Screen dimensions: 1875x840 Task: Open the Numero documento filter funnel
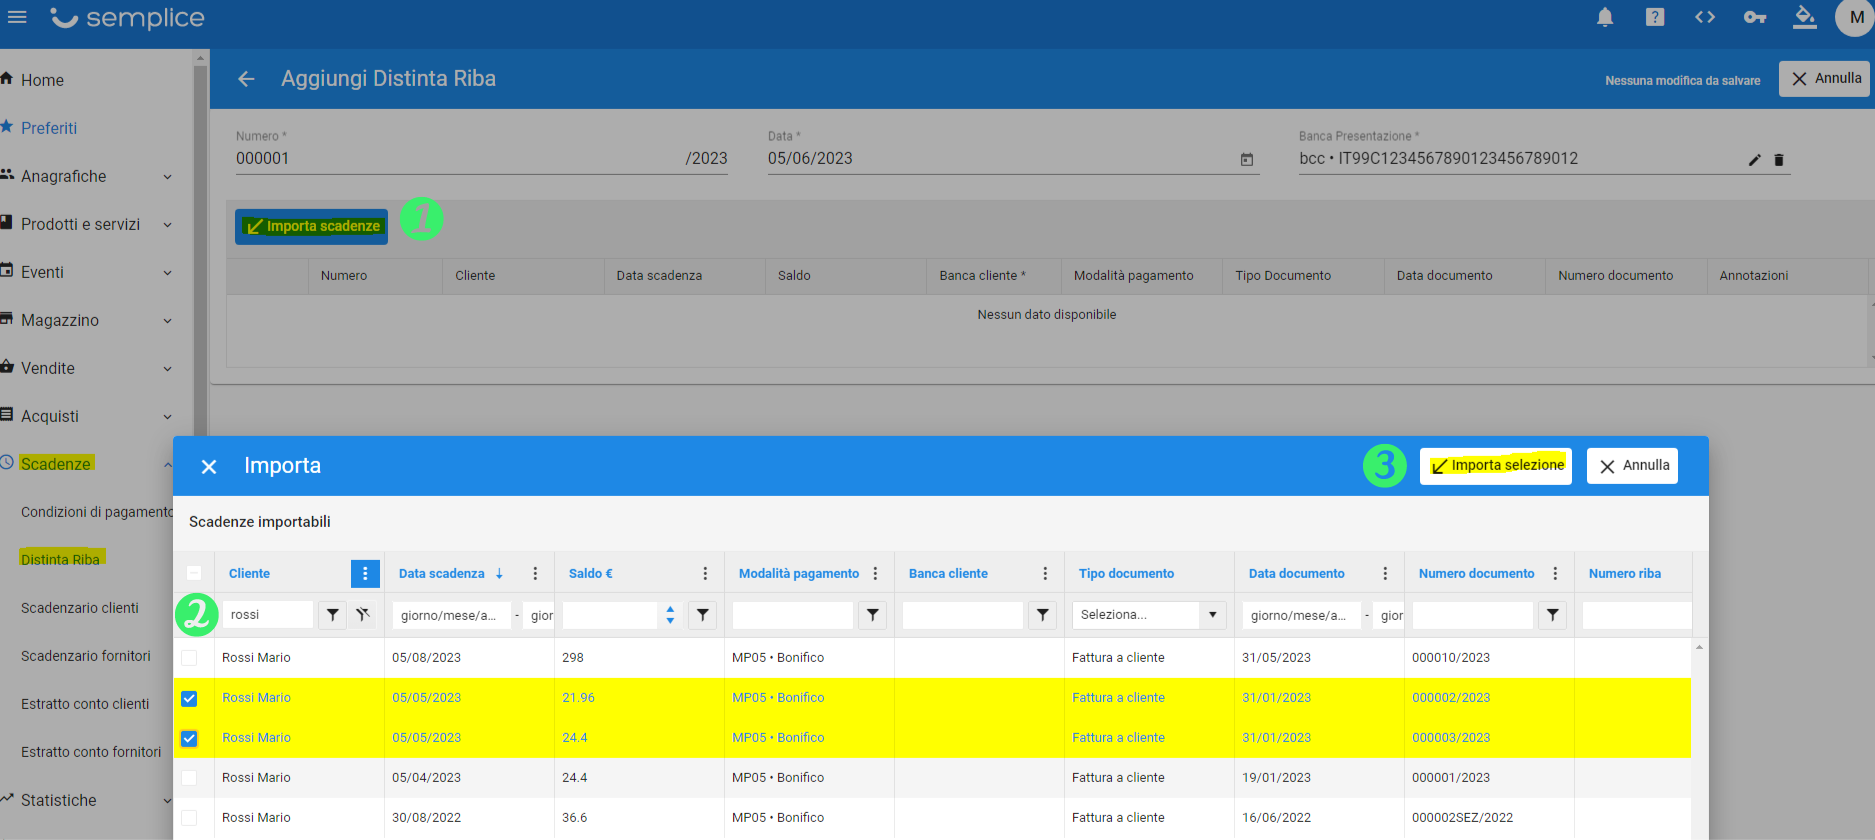pyautogui.click(x=1553, y=615)
